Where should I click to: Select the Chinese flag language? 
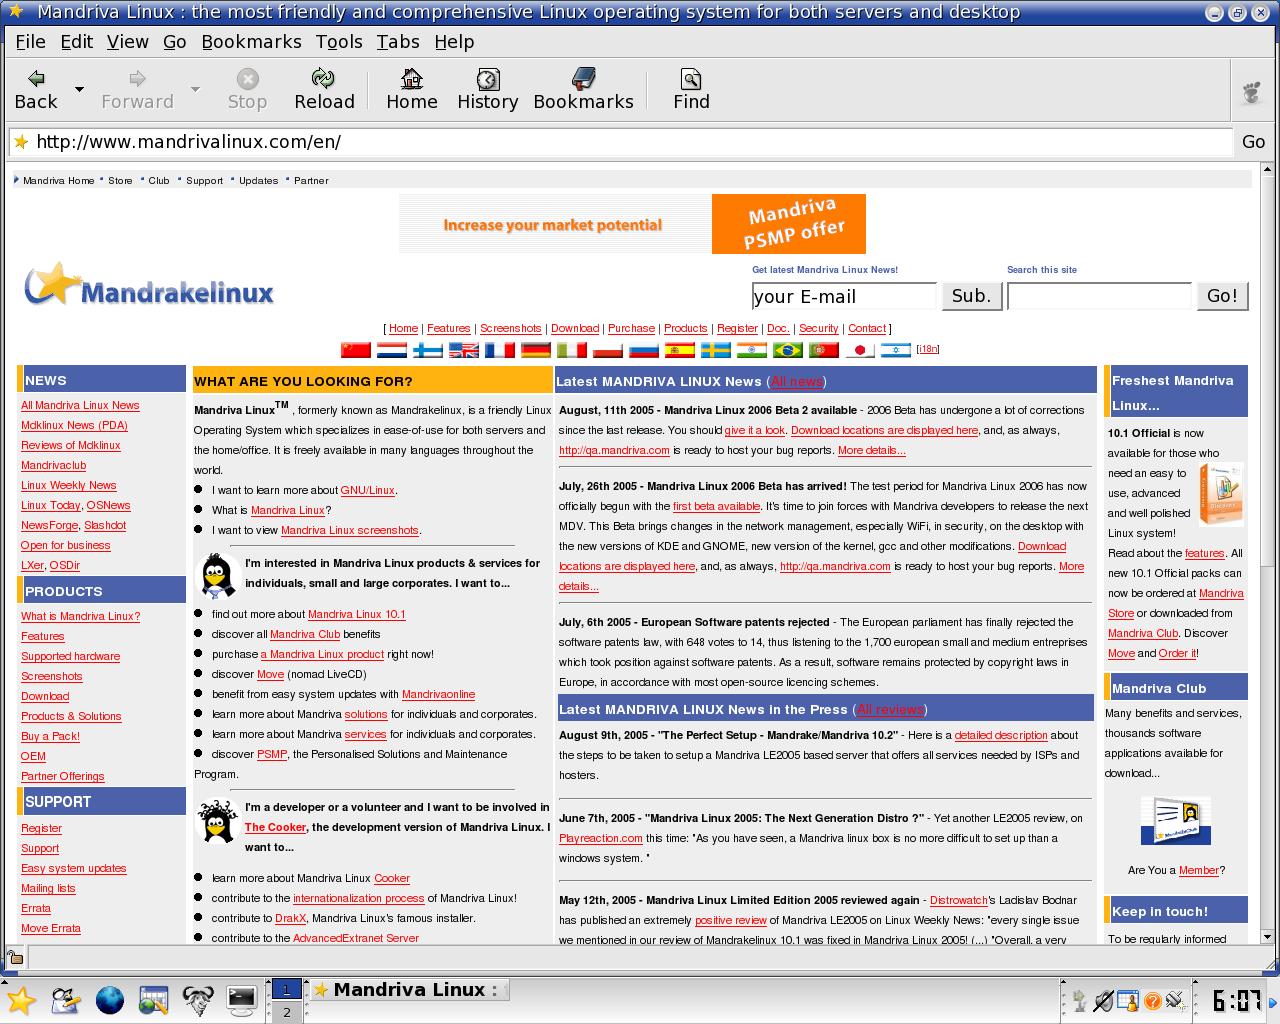coord(356,350)
